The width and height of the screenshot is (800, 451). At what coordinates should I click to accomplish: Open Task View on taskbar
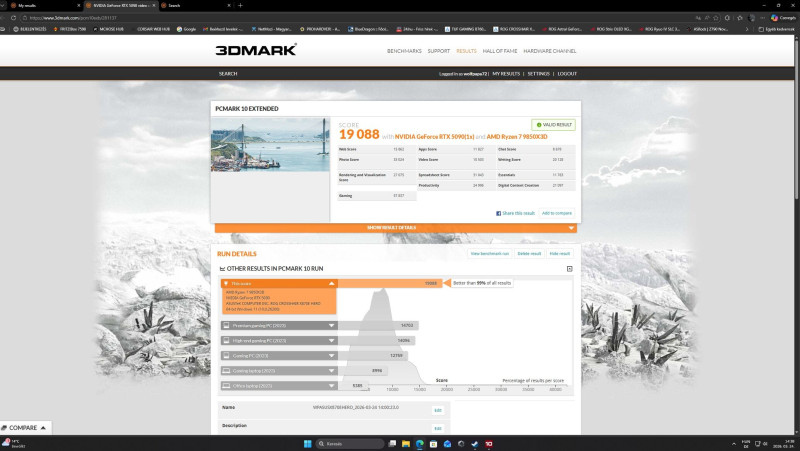pyautogui.click(x=392, y=444)
